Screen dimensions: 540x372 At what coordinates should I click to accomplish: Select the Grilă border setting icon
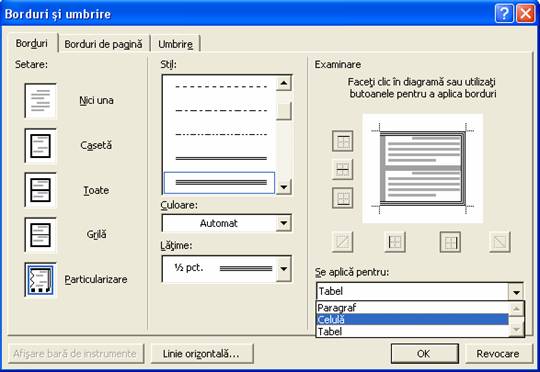pos(40,235)
